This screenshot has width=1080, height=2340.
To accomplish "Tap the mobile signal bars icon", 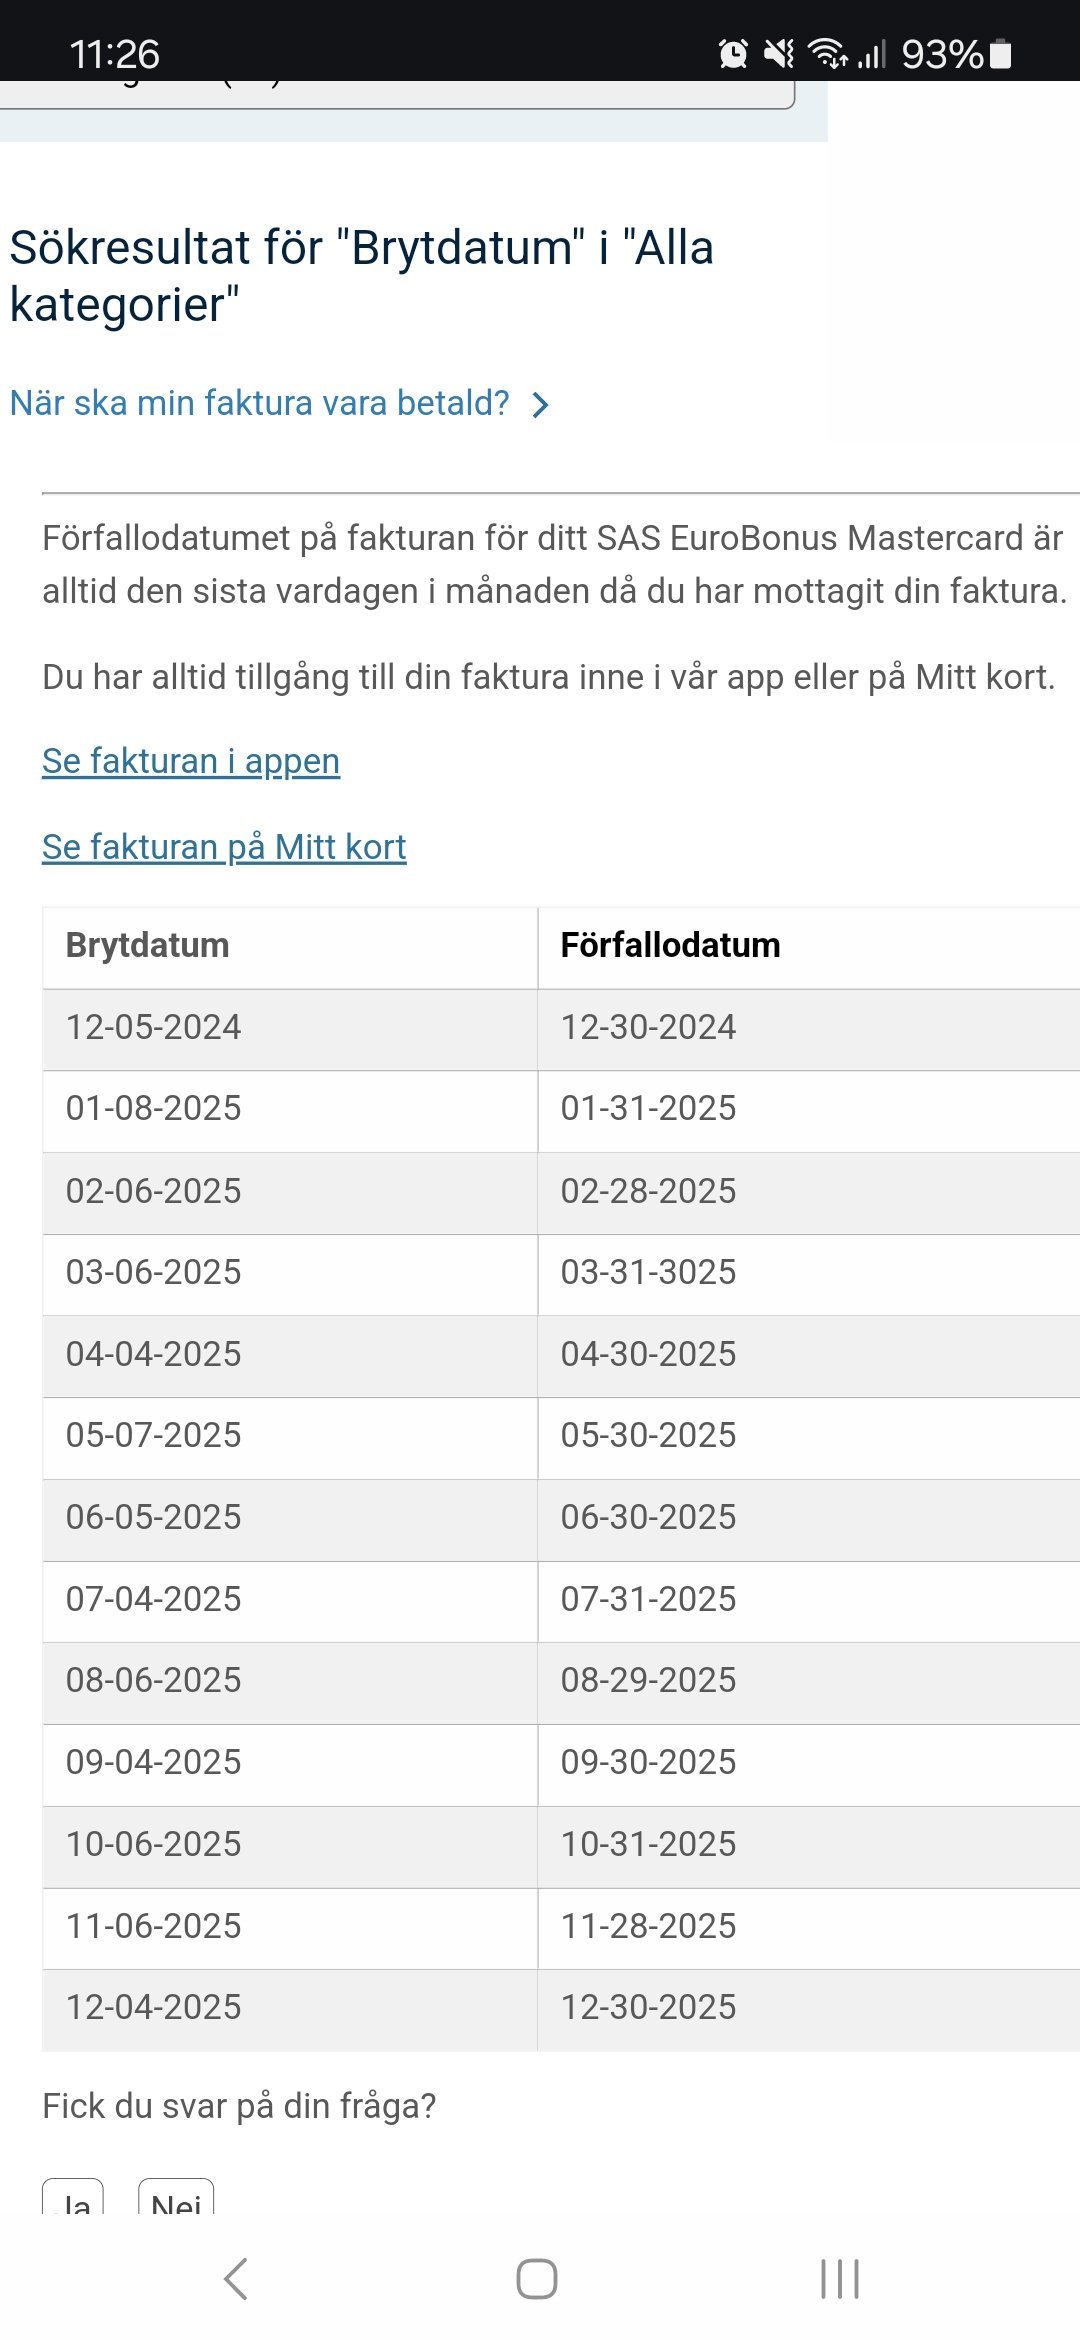I will [872, 53].
